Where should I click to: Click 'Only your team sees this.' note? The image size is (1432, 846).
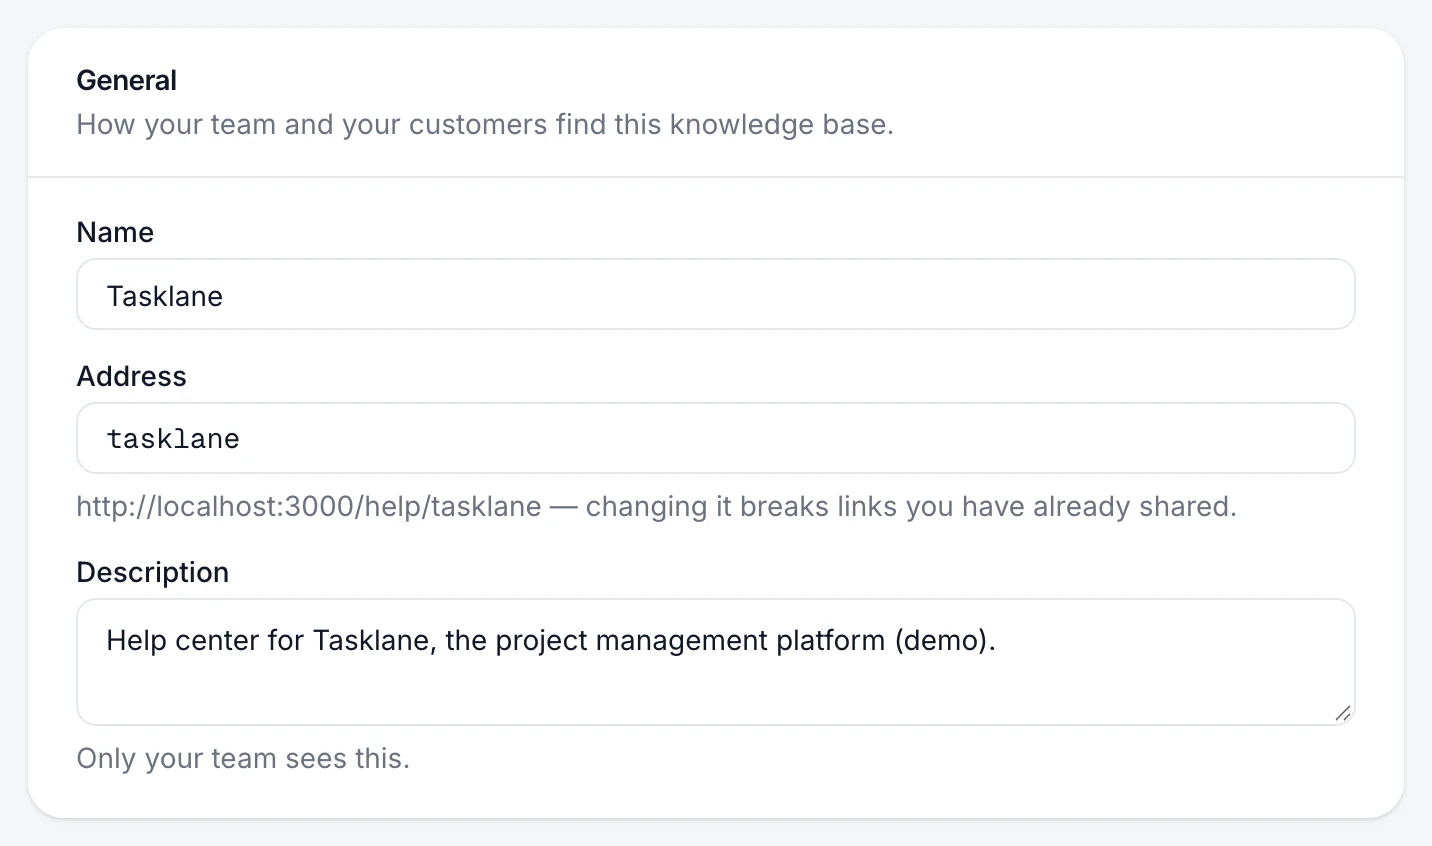coord(243,758)
